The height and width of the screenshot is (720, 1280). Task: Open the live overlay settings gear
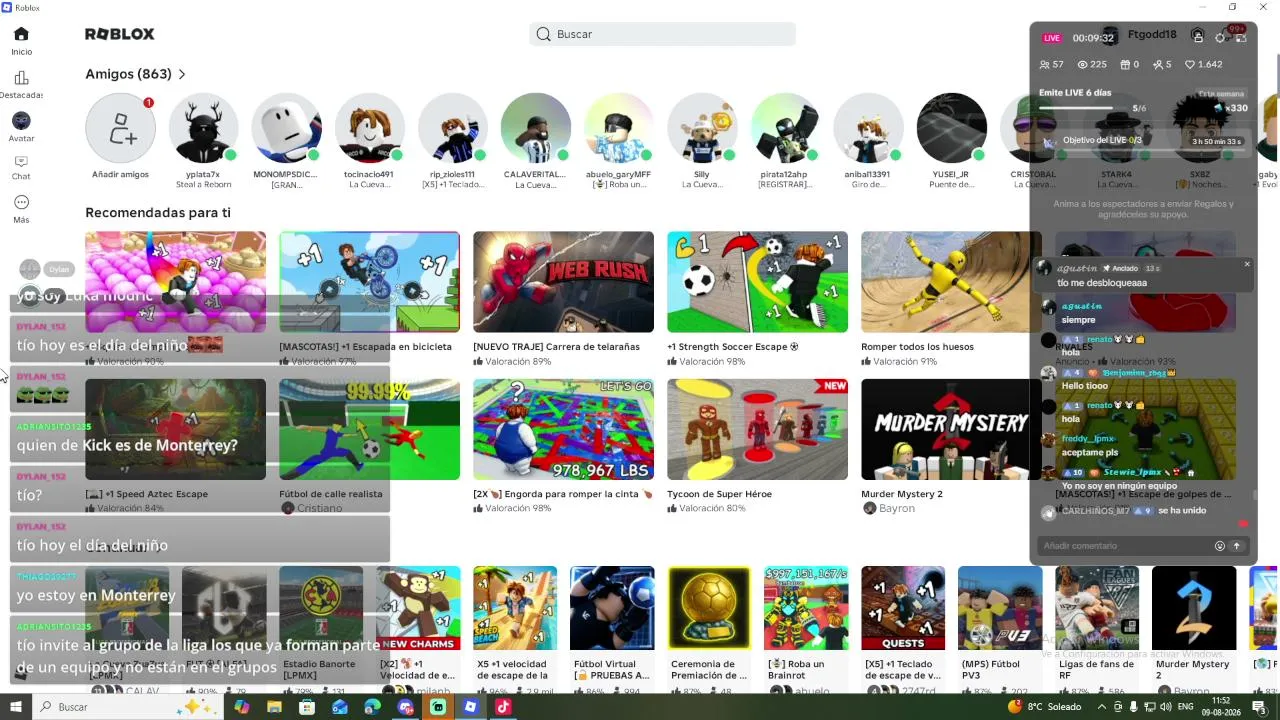click(x=1220, y=38)
